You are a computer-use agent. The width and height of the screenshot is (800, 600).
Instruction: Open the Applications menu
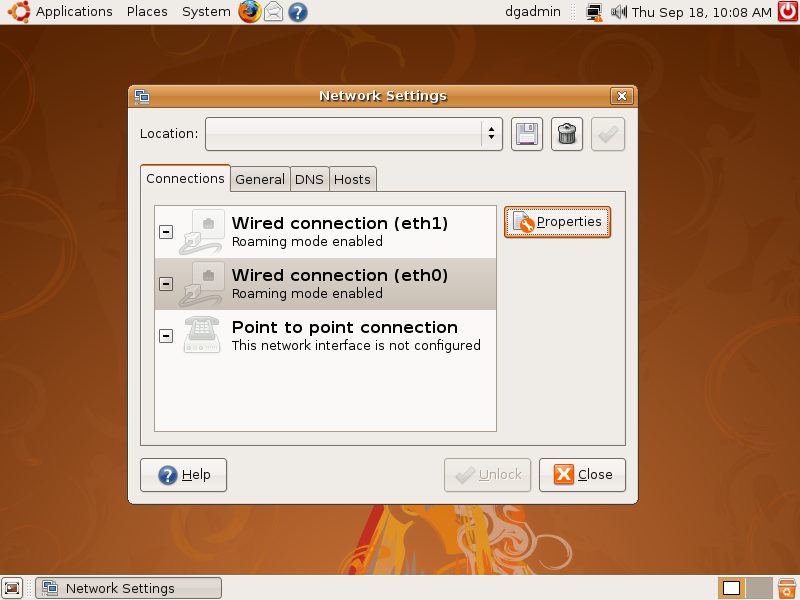pos(74,11)
